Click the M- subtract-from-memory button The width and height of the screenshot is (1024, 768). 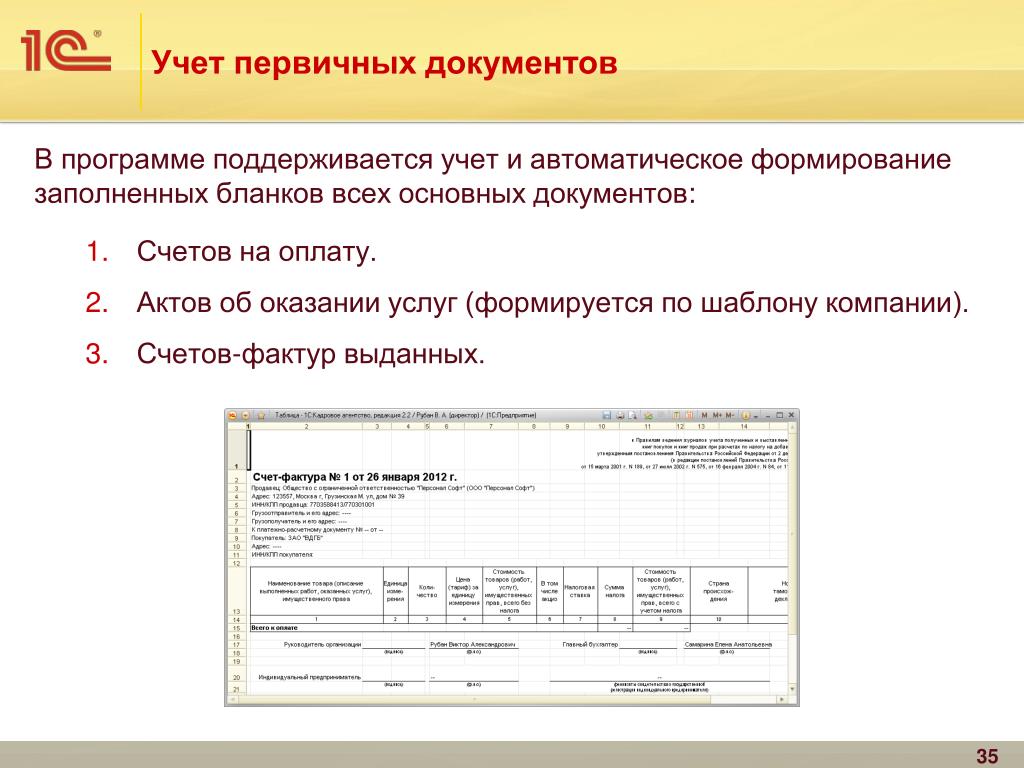(x=730, y=415)
